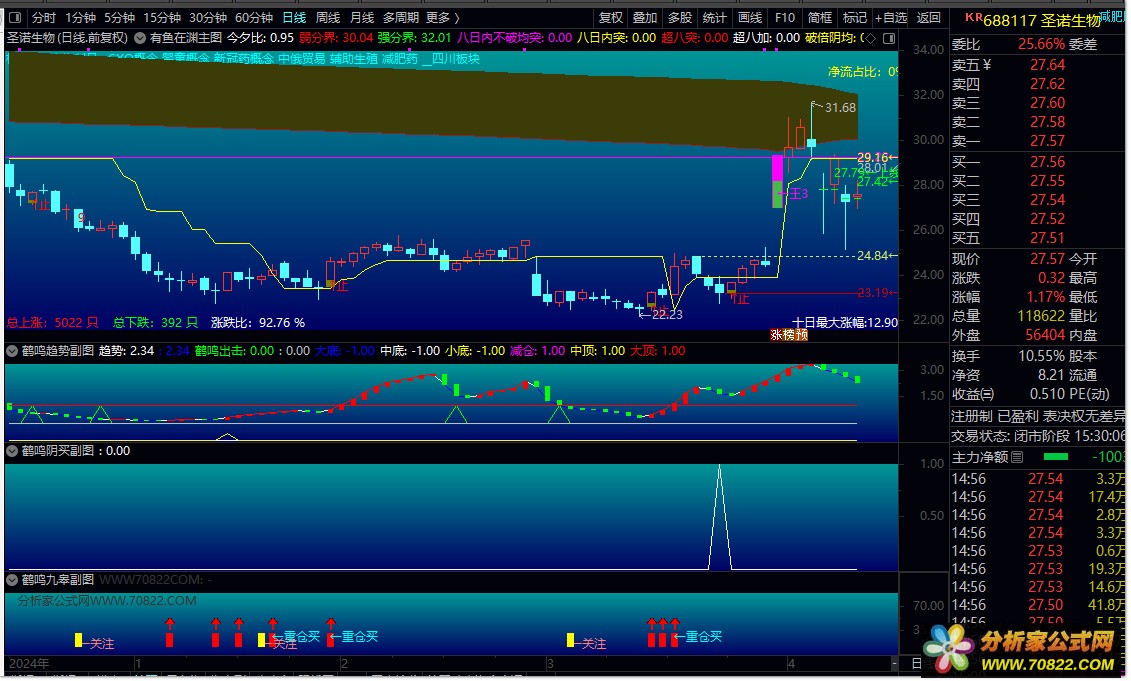The width and height of the screenshot is (1131, 681).
Task: Select the 30分钟 period tab
Action: (x=208, y=17)
